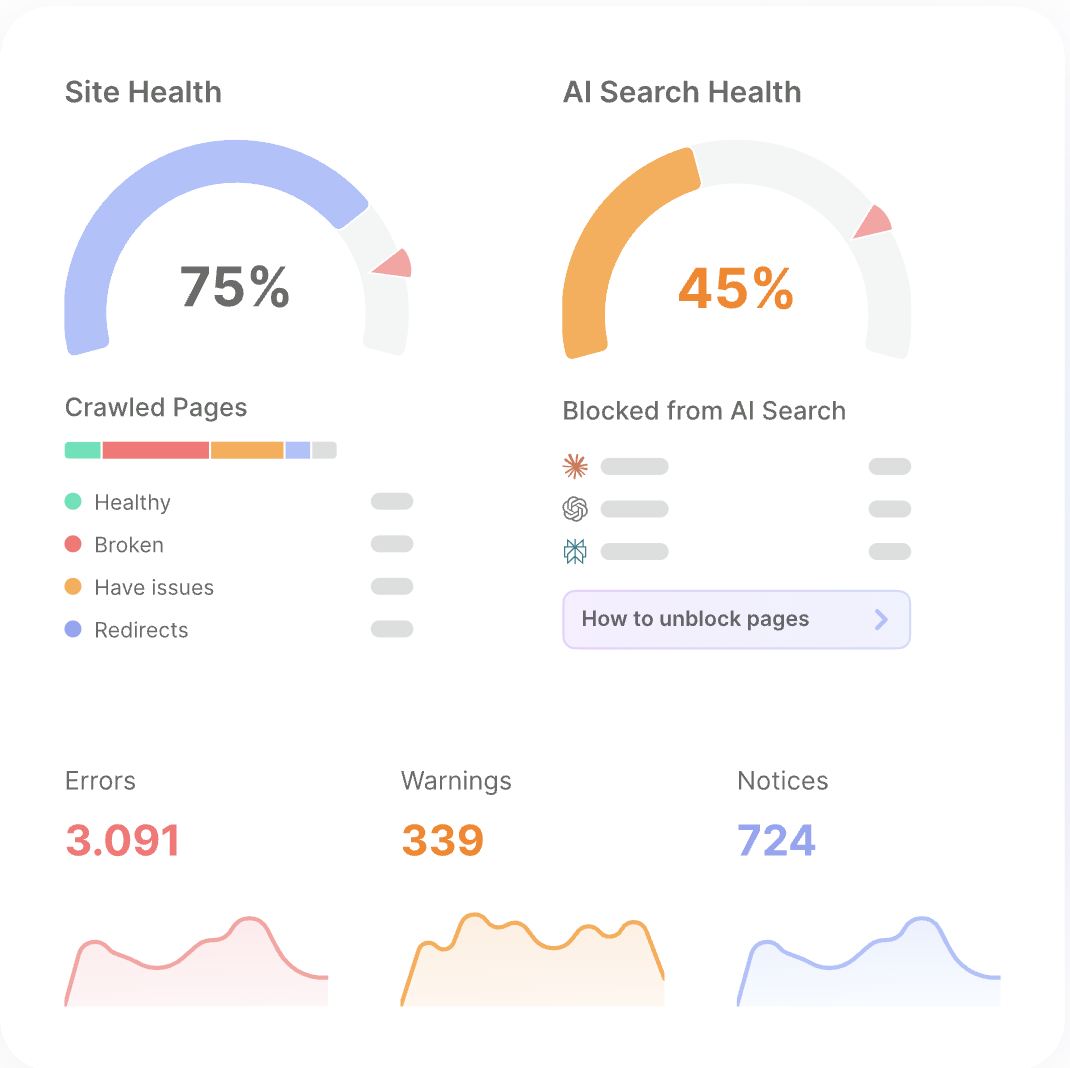Select the red Broken legend dot
Viewport: 1070px width, 1068px height.
tap(73, 544)
